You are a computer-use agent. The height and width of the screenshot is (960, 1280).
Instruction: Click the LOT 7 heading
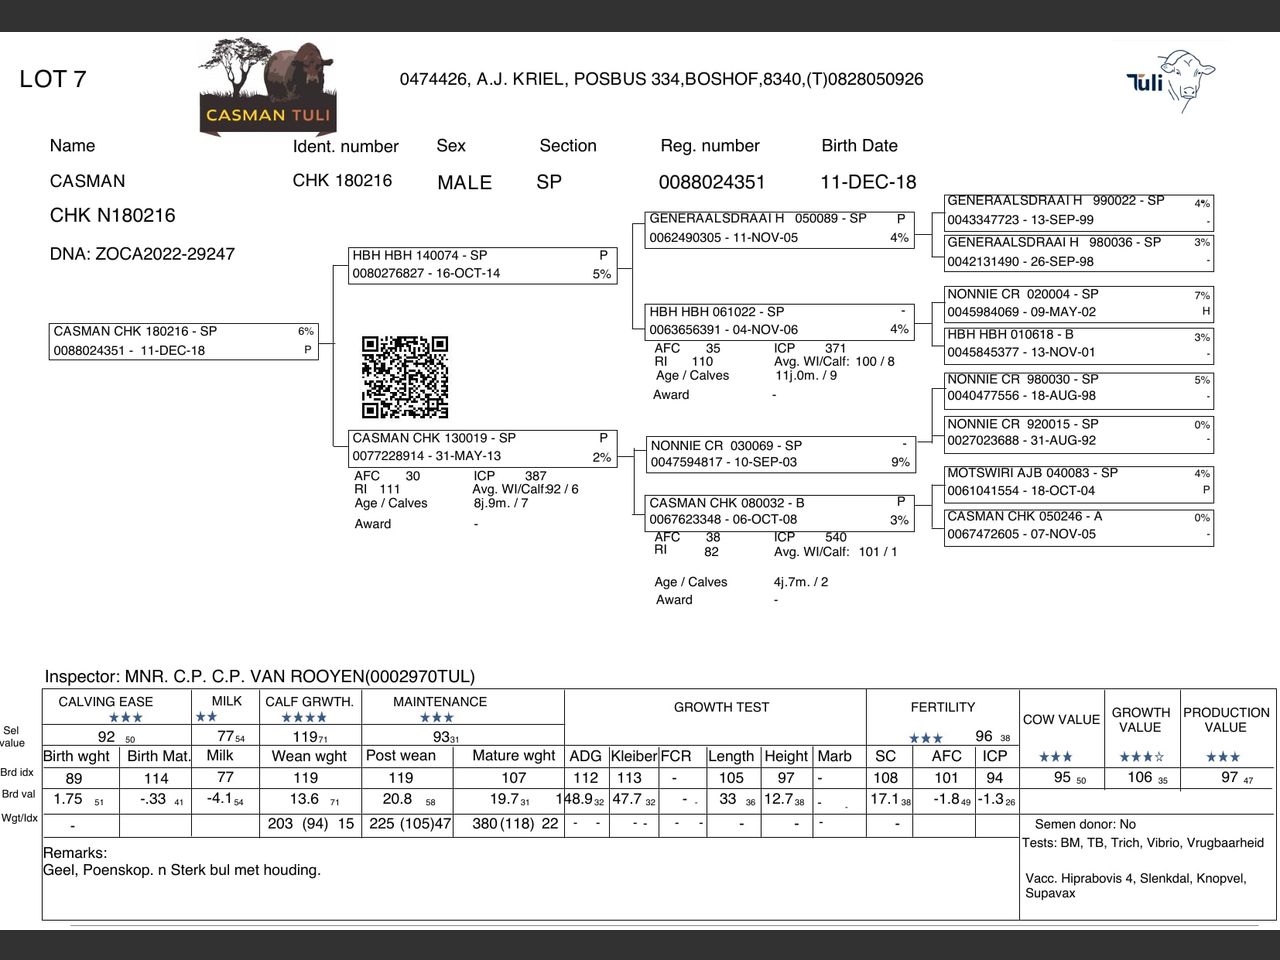tap(53, 80)
